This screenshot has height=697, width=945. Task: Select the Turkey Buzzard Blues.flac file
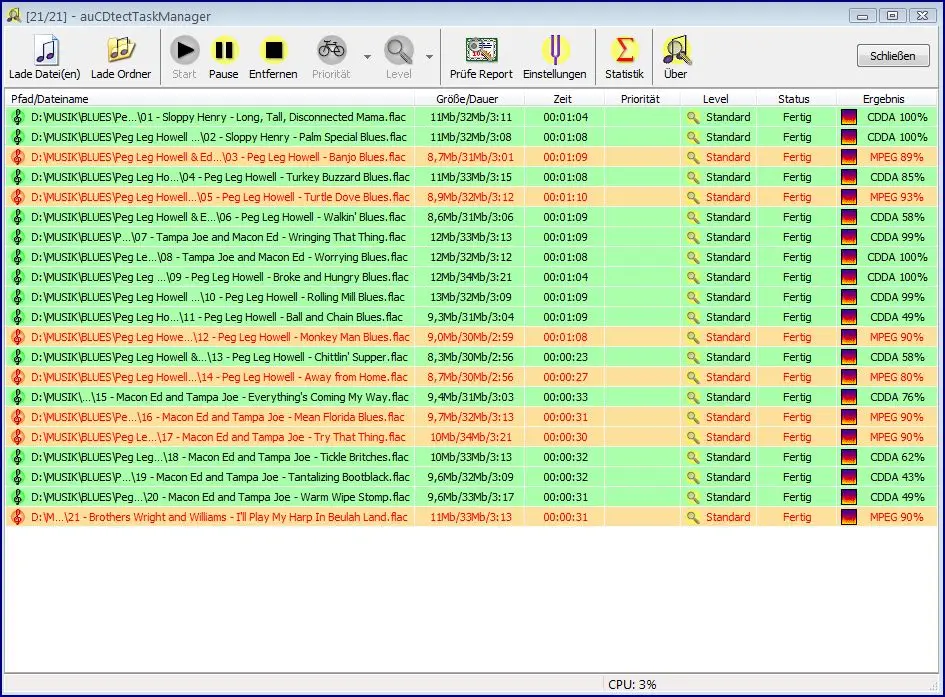click(x=471, y=177)
